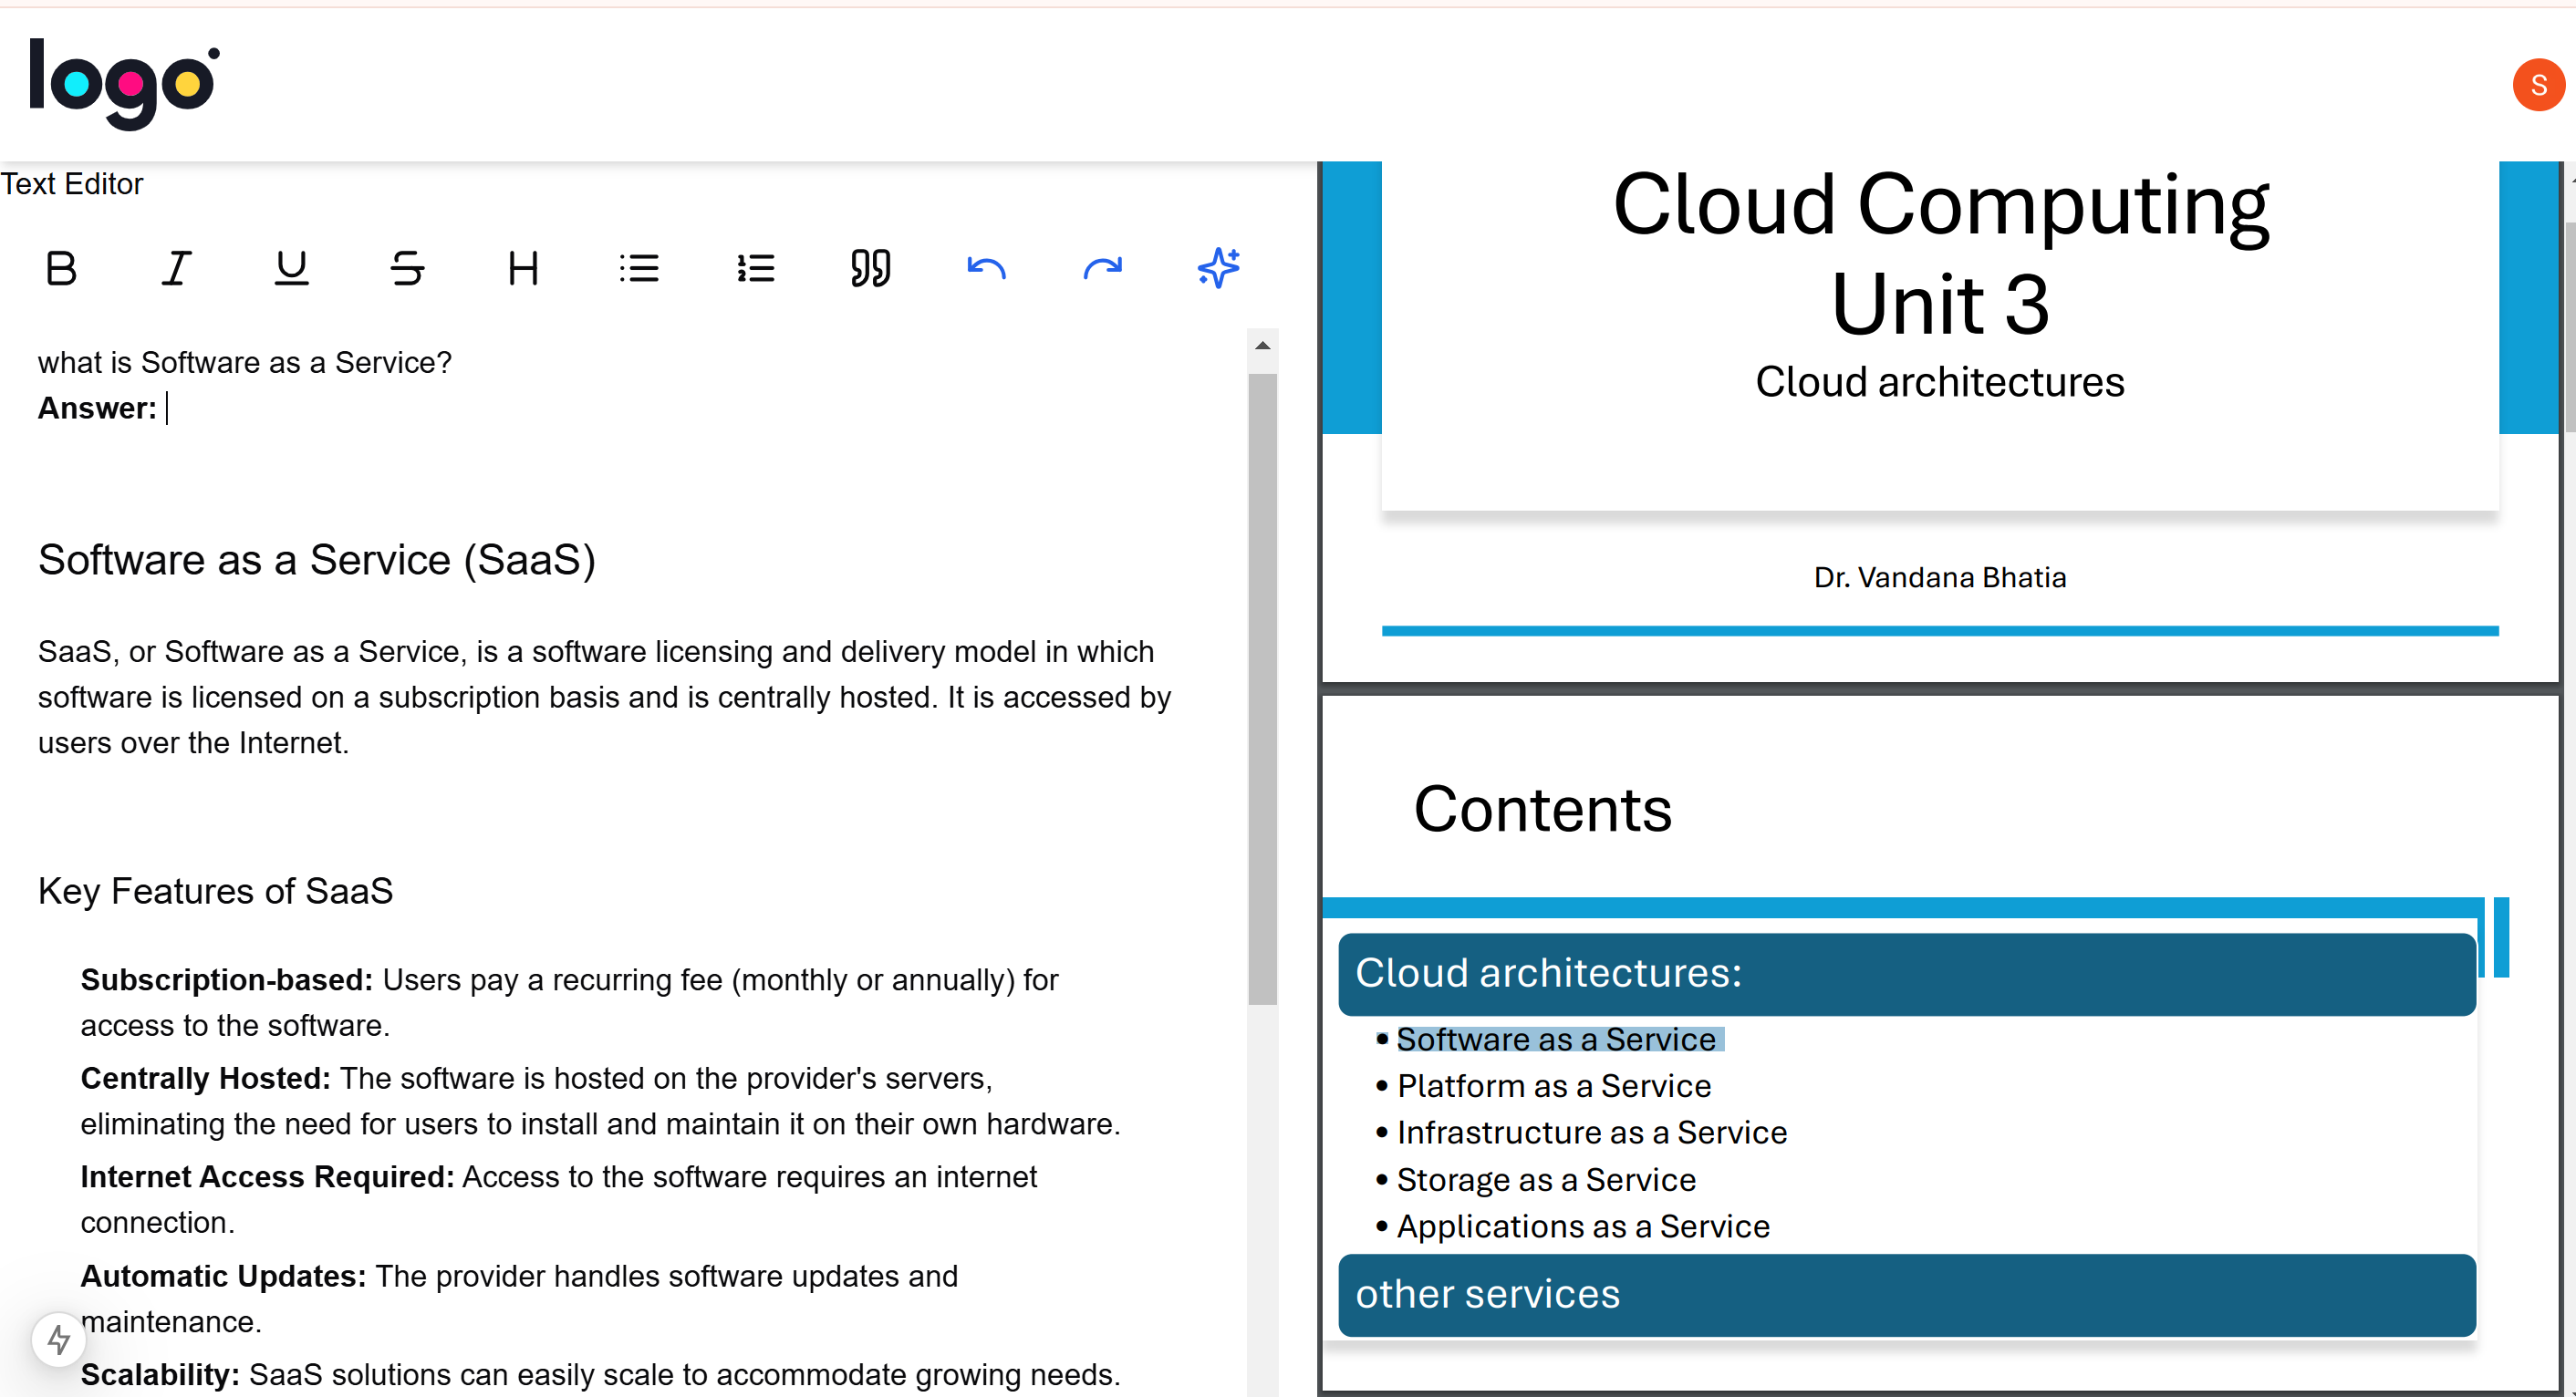Image resolution: width=2576 pixels, height=1397 pixels.
Task: Apply strikethrough formatting
Action: (407, 268)
